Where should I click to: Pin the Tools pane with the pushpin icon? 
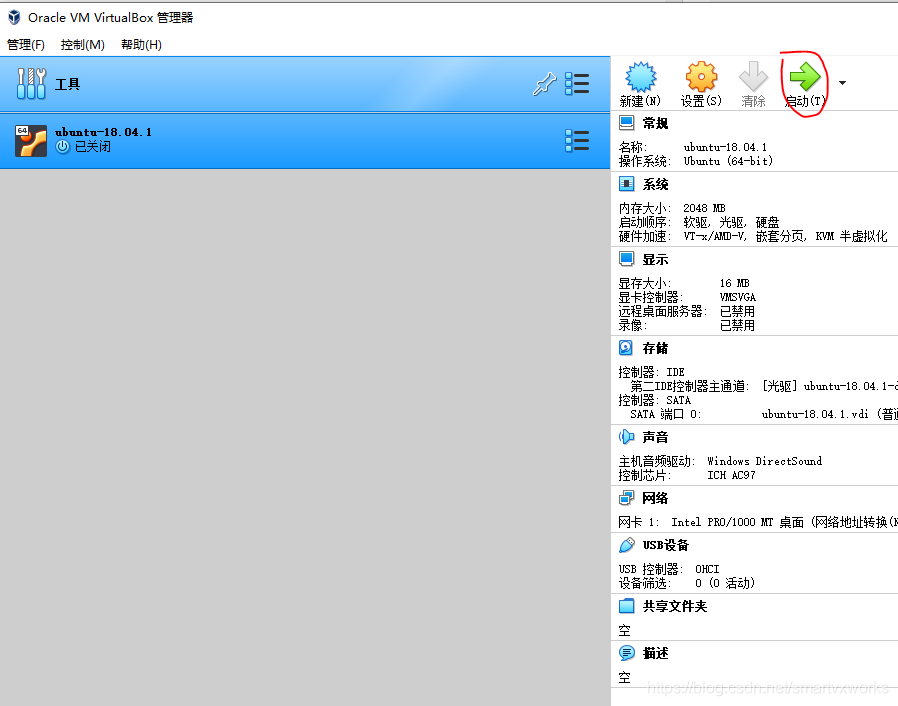(x=544, y=84)
